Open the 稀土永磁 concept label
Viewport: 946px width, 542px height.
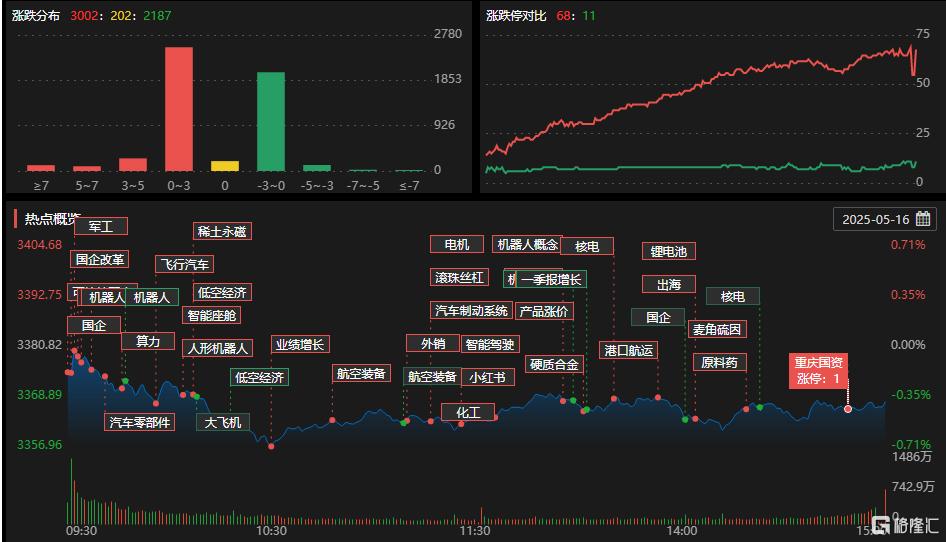[x=222, y=231]
